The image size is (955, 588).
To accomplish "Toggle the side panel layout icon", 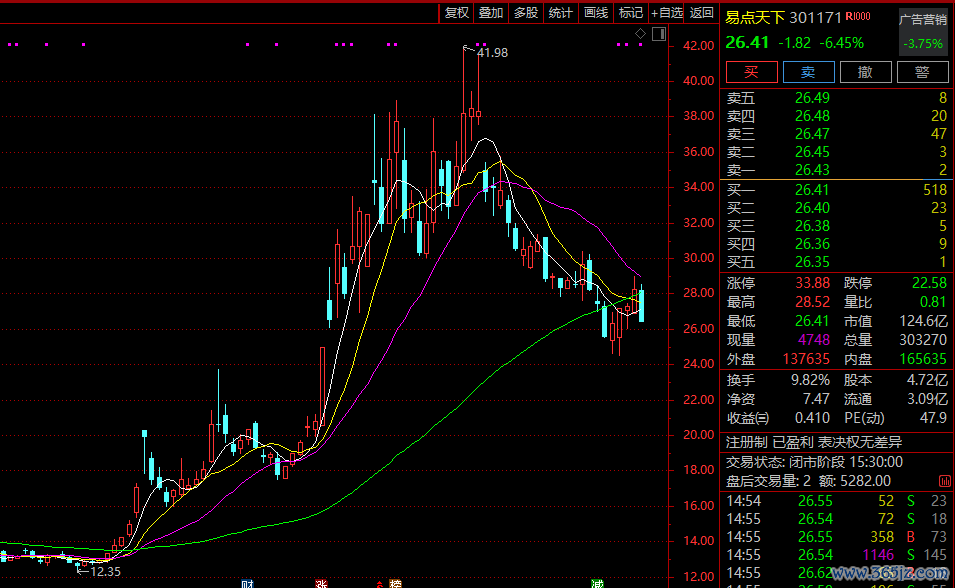I will [659, 34].
